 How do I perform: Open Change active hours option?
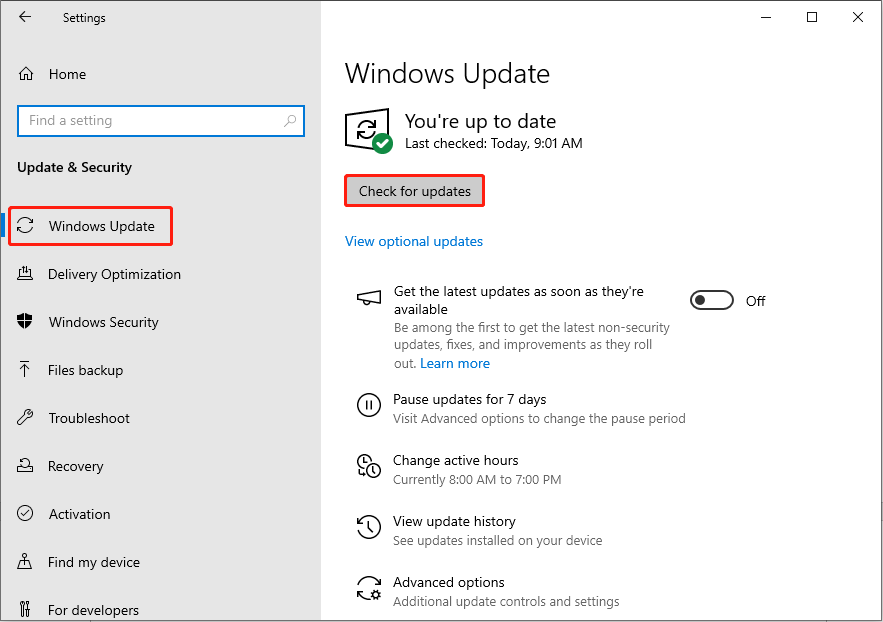456,460
